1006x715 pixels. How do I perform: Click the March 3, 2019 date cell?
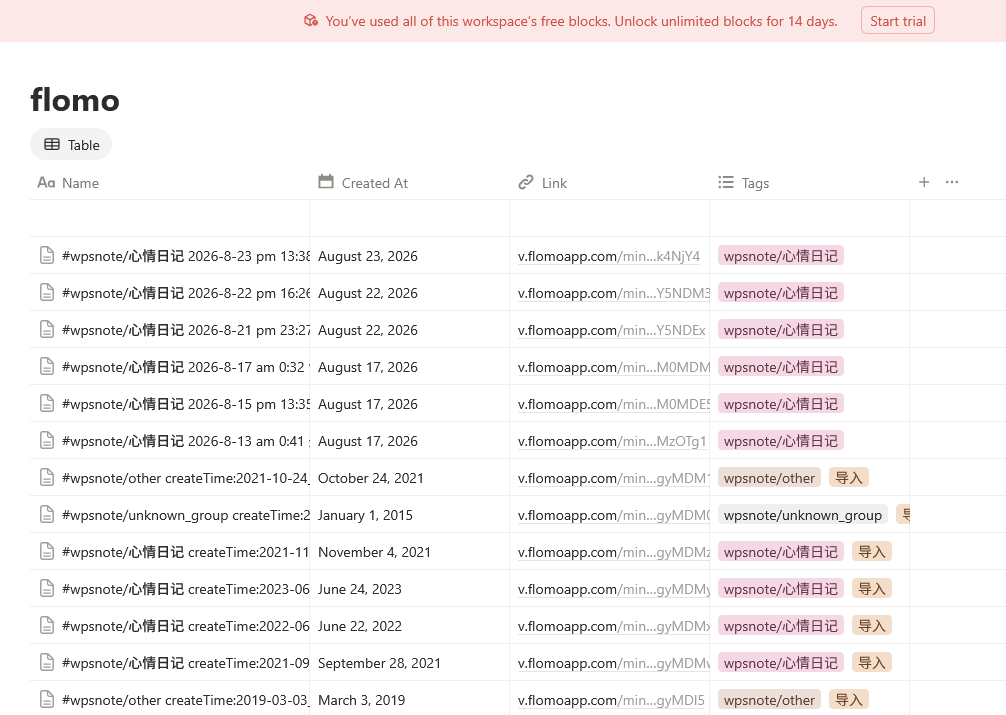(x=409, y=700)
